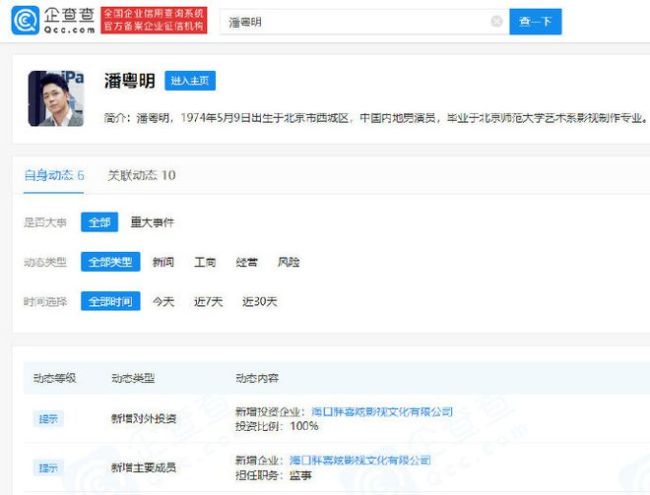
Task: Open 潘粤明's profile photo thumbnail
Action: [x=56, y=98]
